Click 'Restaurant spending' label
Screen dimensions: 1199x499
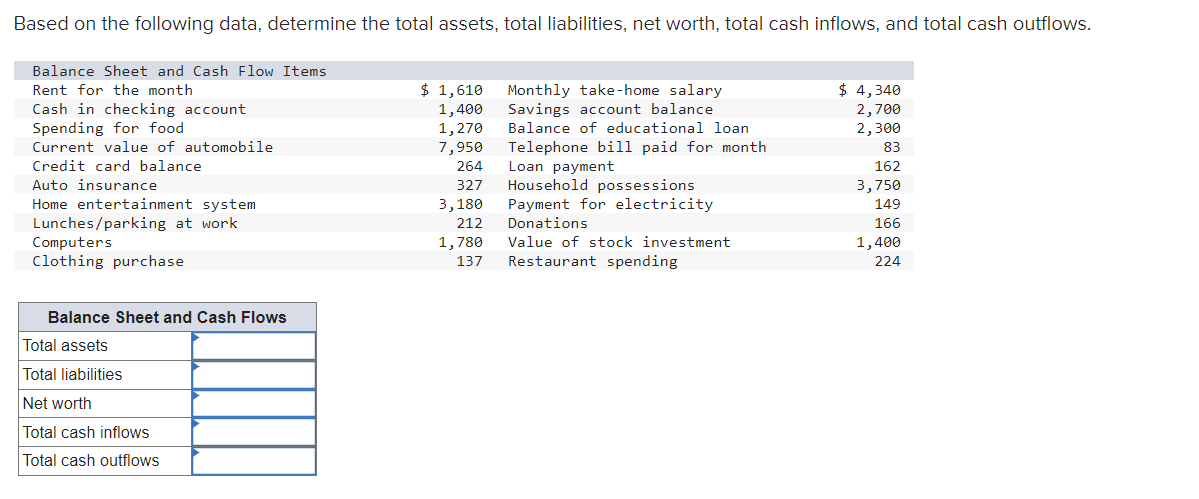click(x=593, y=261)
